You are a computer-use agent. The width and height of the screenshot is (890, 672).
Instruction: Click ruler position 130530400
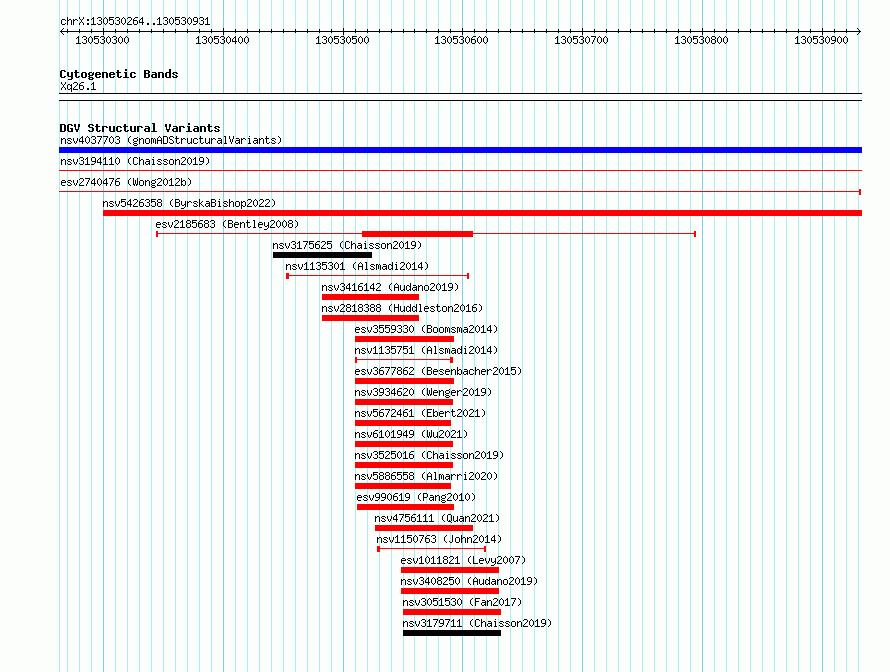click(222, 40)
